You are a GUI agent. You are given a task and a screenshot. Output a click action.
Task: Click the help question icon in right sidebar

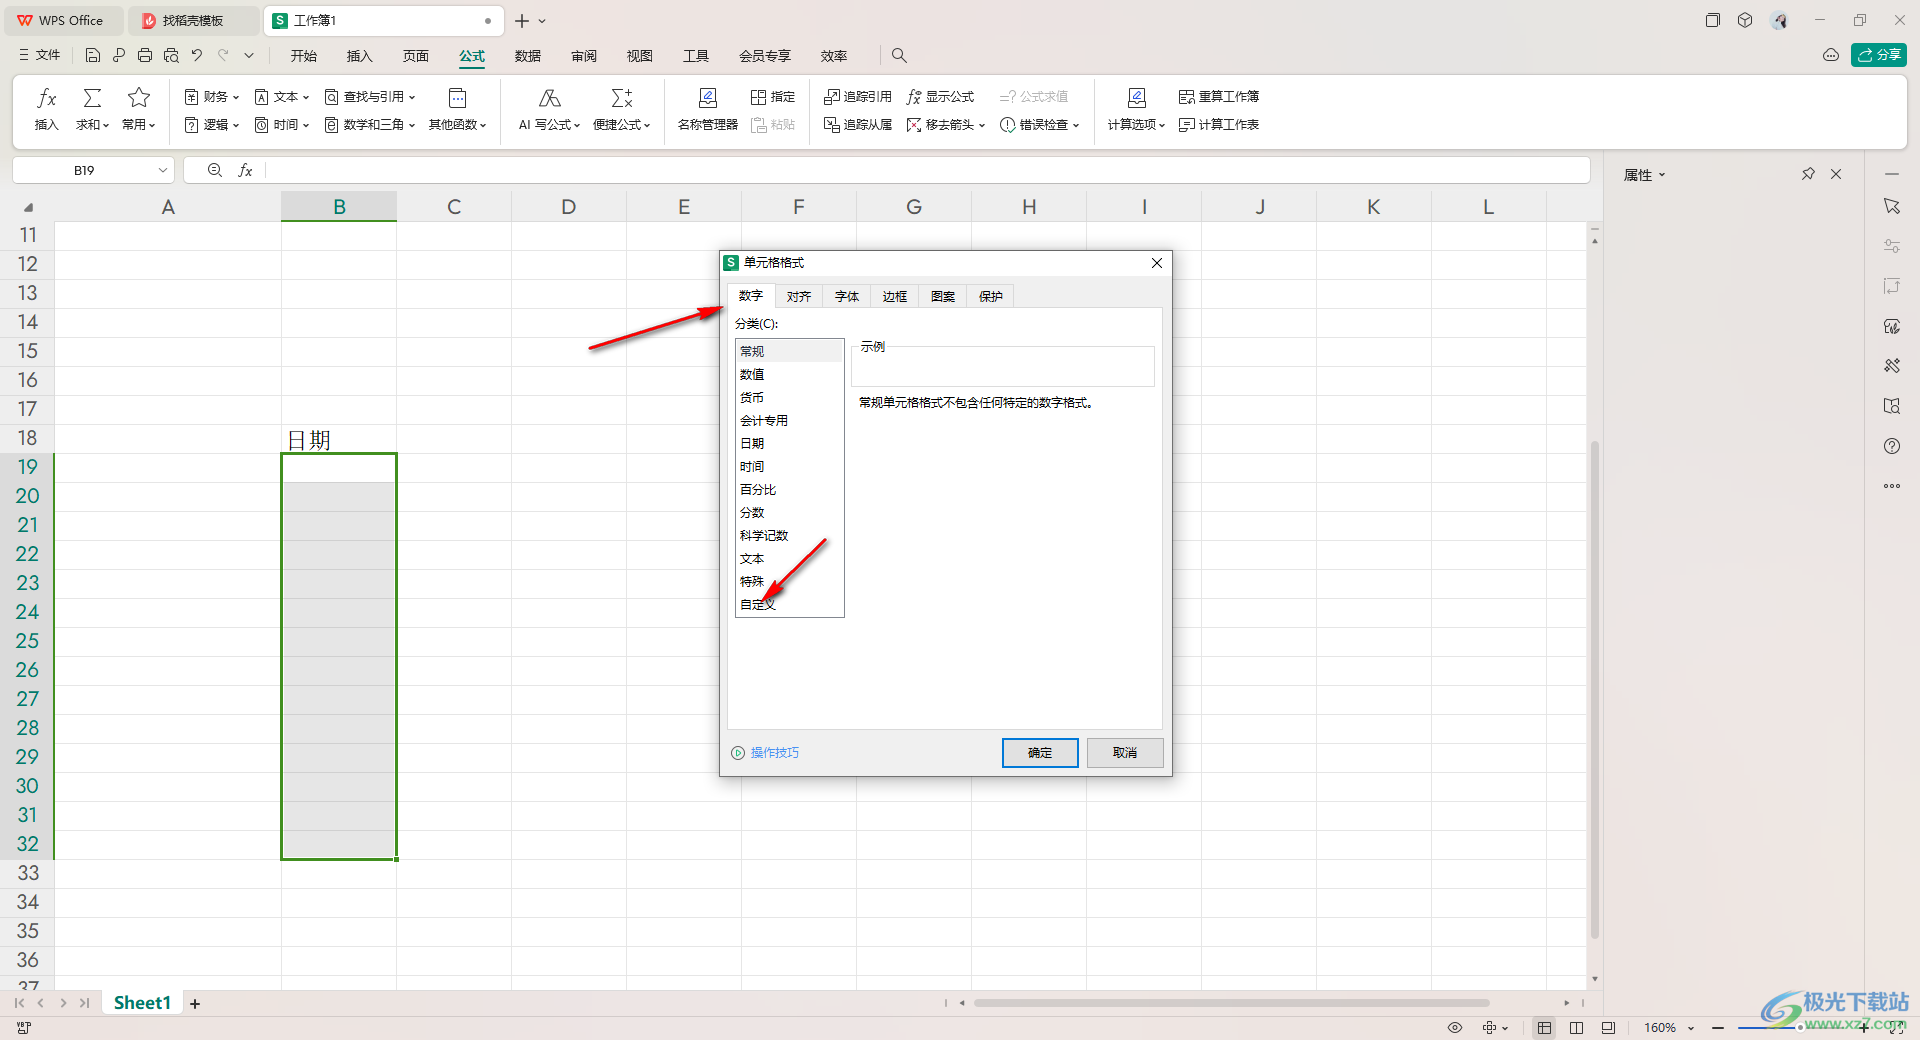[1892, 446]
